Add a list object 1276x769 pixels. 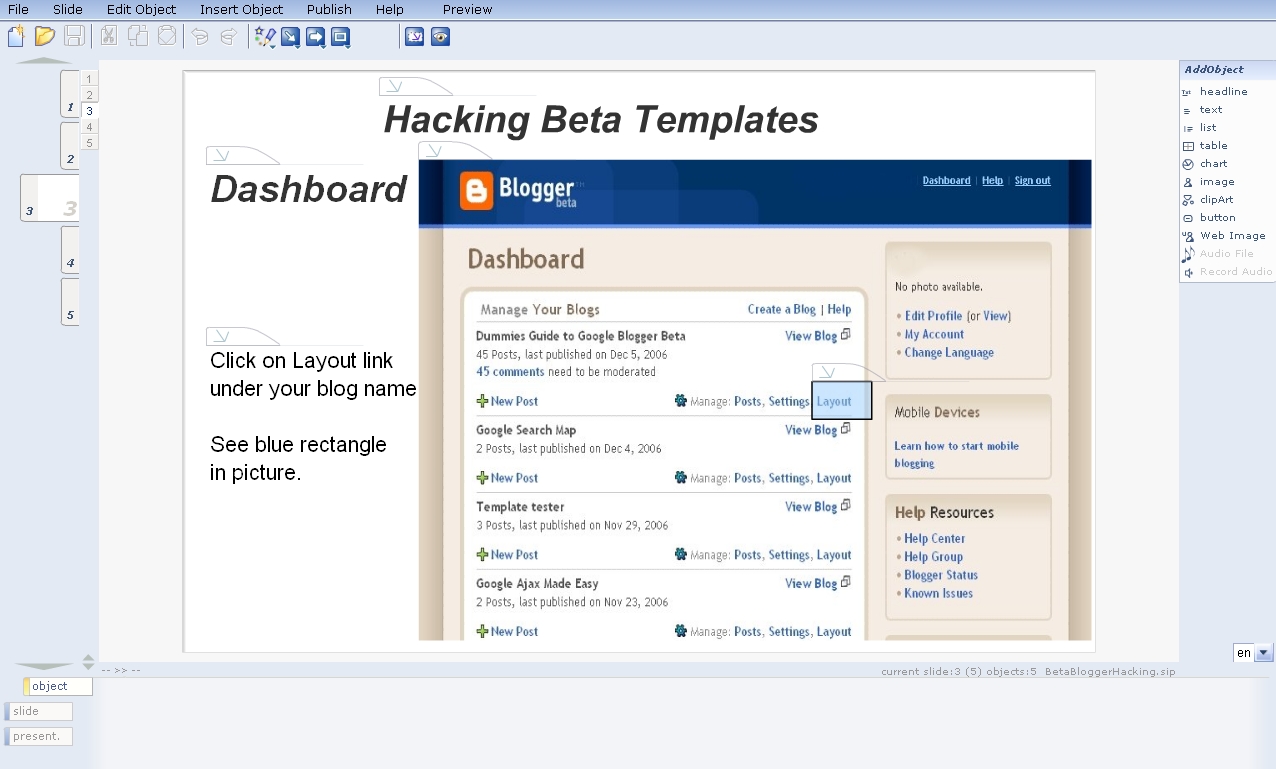click(x=1208, y=127)
